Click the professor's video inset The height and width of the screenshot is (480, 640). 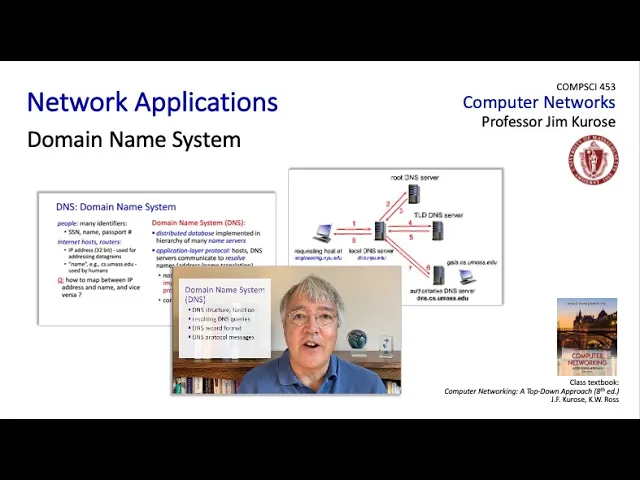(286, 331)
